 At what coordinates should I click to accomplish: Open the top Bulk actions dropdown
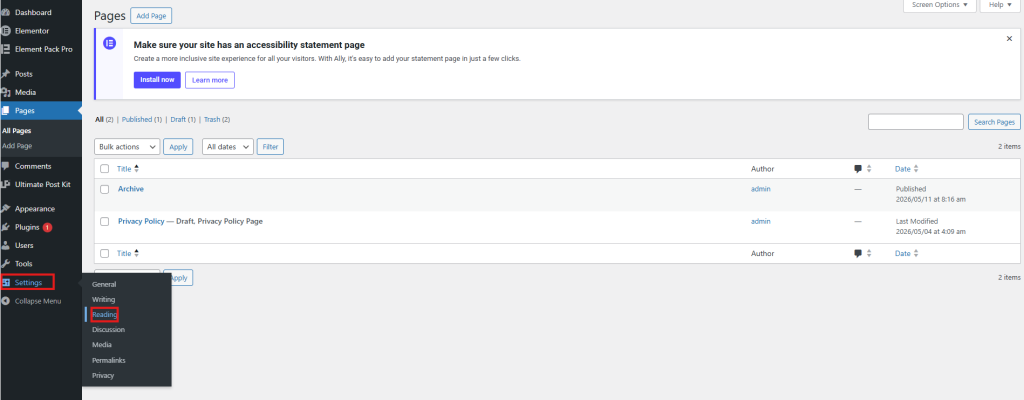127,147
